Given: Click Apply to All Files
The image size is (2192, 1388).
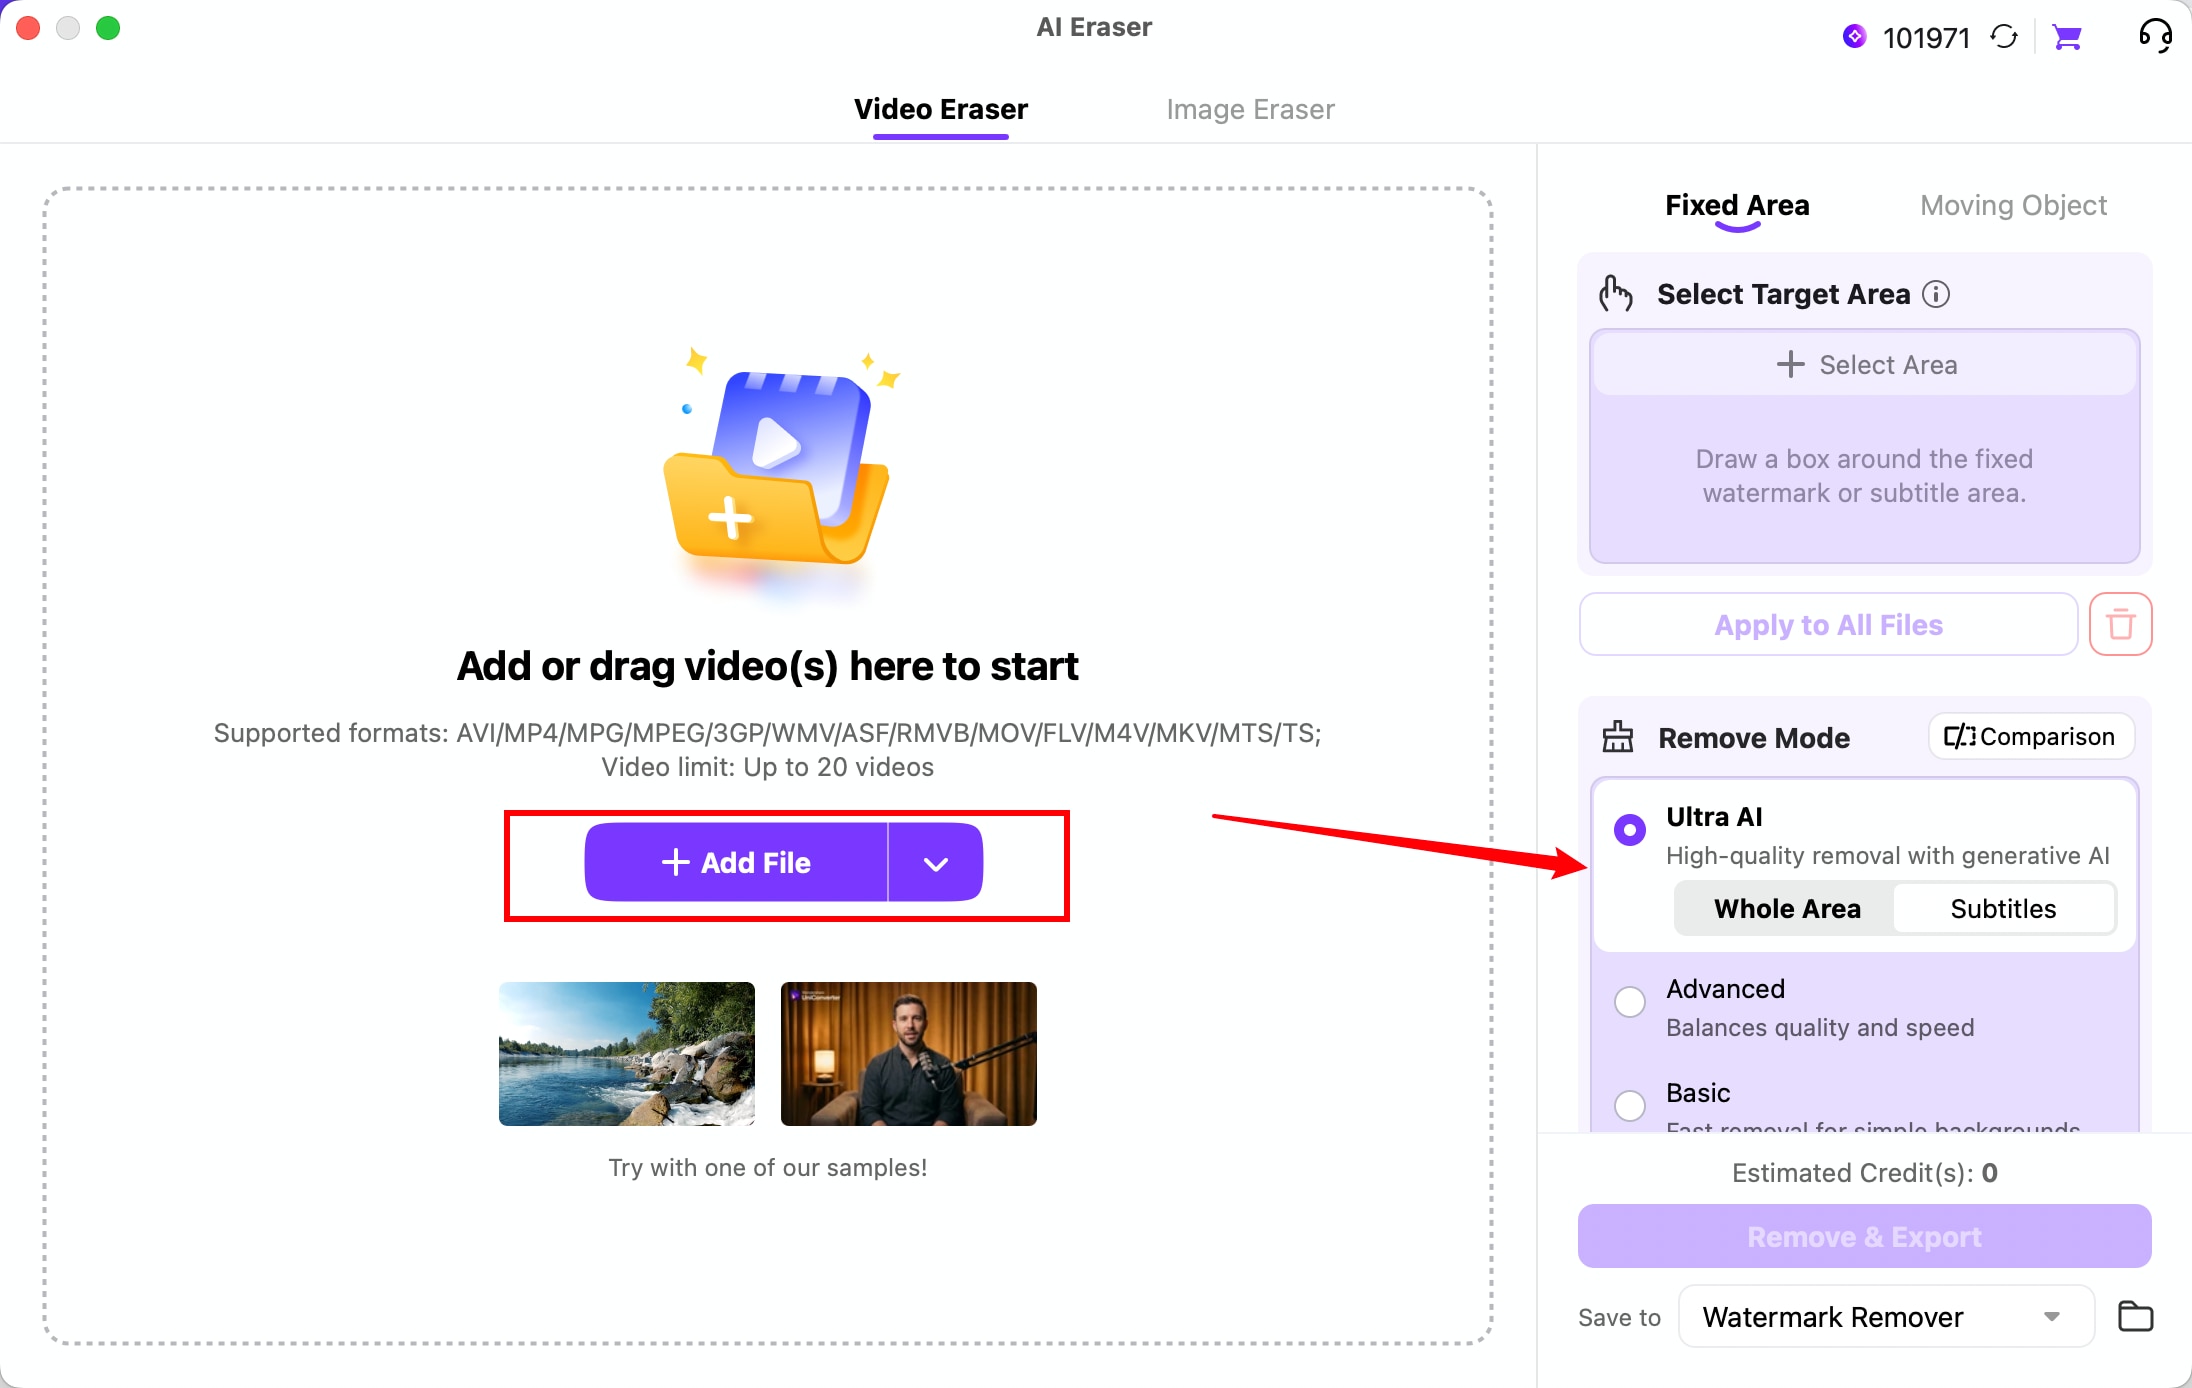Looking at the screenshot, I should click(x=1828, y=625).
